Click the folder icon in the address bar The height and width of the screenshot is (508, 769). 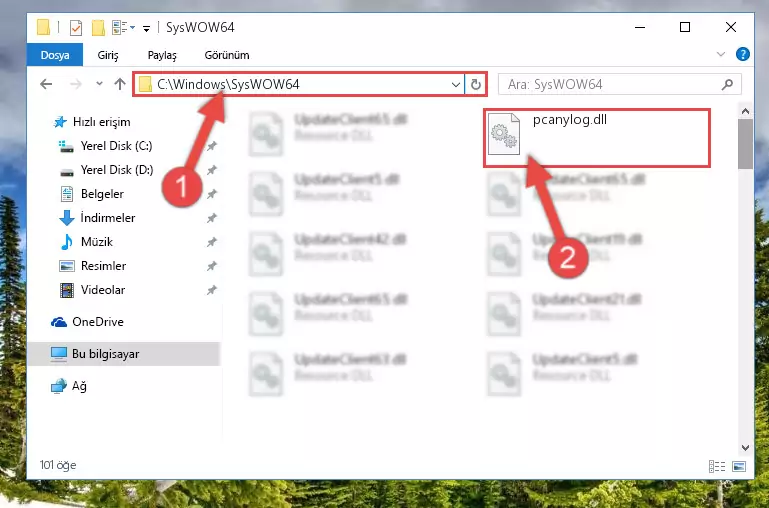coord(145,84)
